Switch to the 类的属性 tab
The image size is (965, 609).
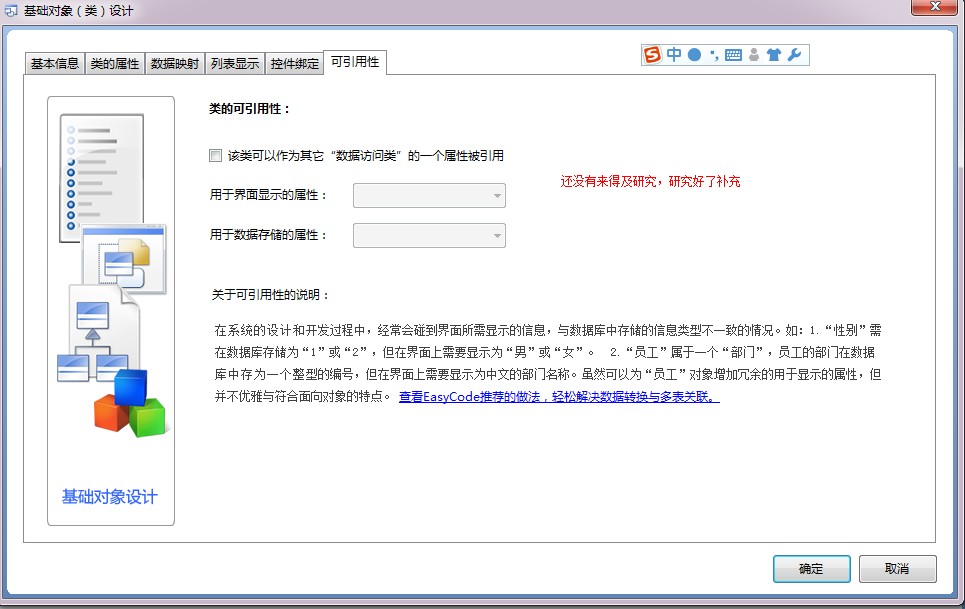[x=114, y=63]
